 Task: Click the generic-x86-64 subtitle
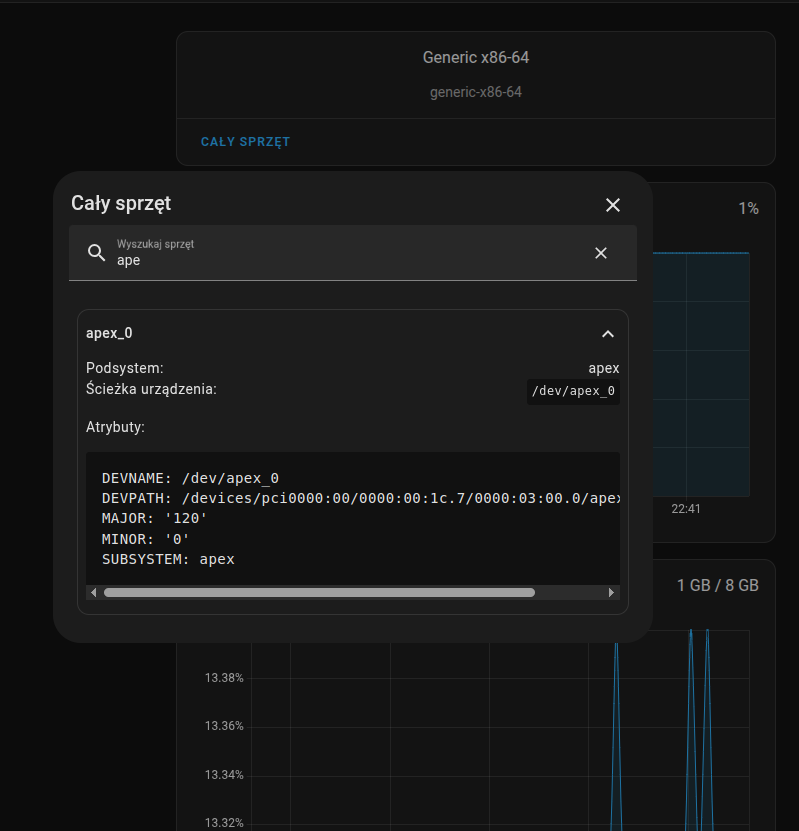click(476, 92)
